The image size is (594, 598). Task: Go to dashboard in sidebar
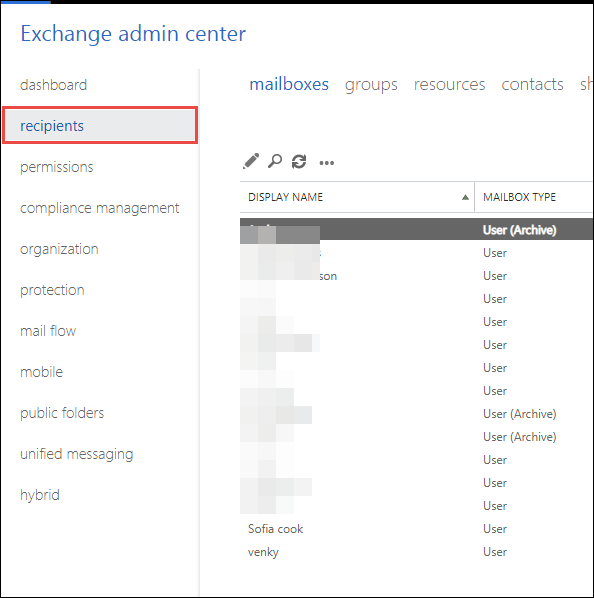click(x=53, y=85)
